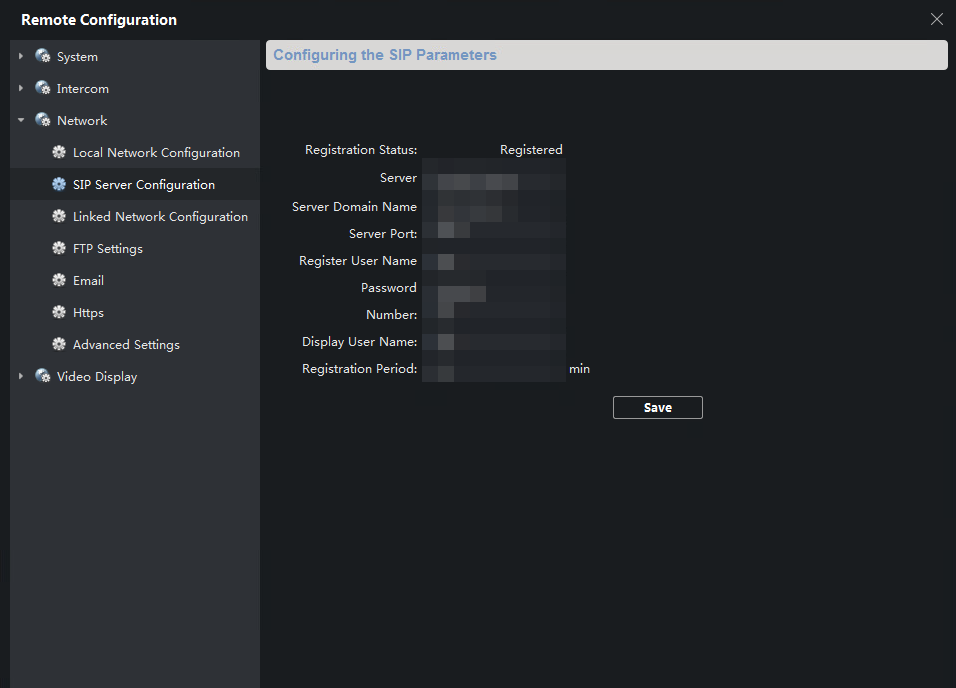Collapse the Network tree arrow
Viewport: 956px width, 688px height.
coord(21,120)
